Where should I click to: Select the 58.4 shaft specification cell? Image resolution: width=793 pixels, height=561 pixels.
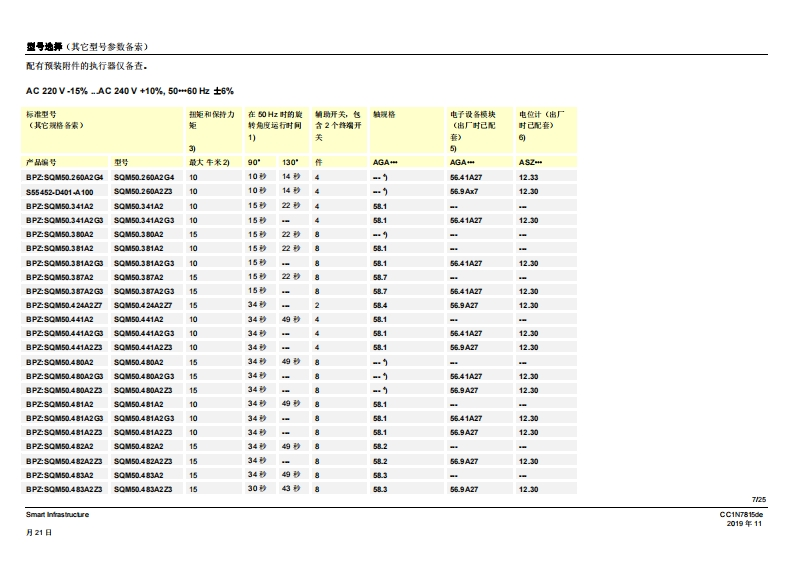pos(380,306)
